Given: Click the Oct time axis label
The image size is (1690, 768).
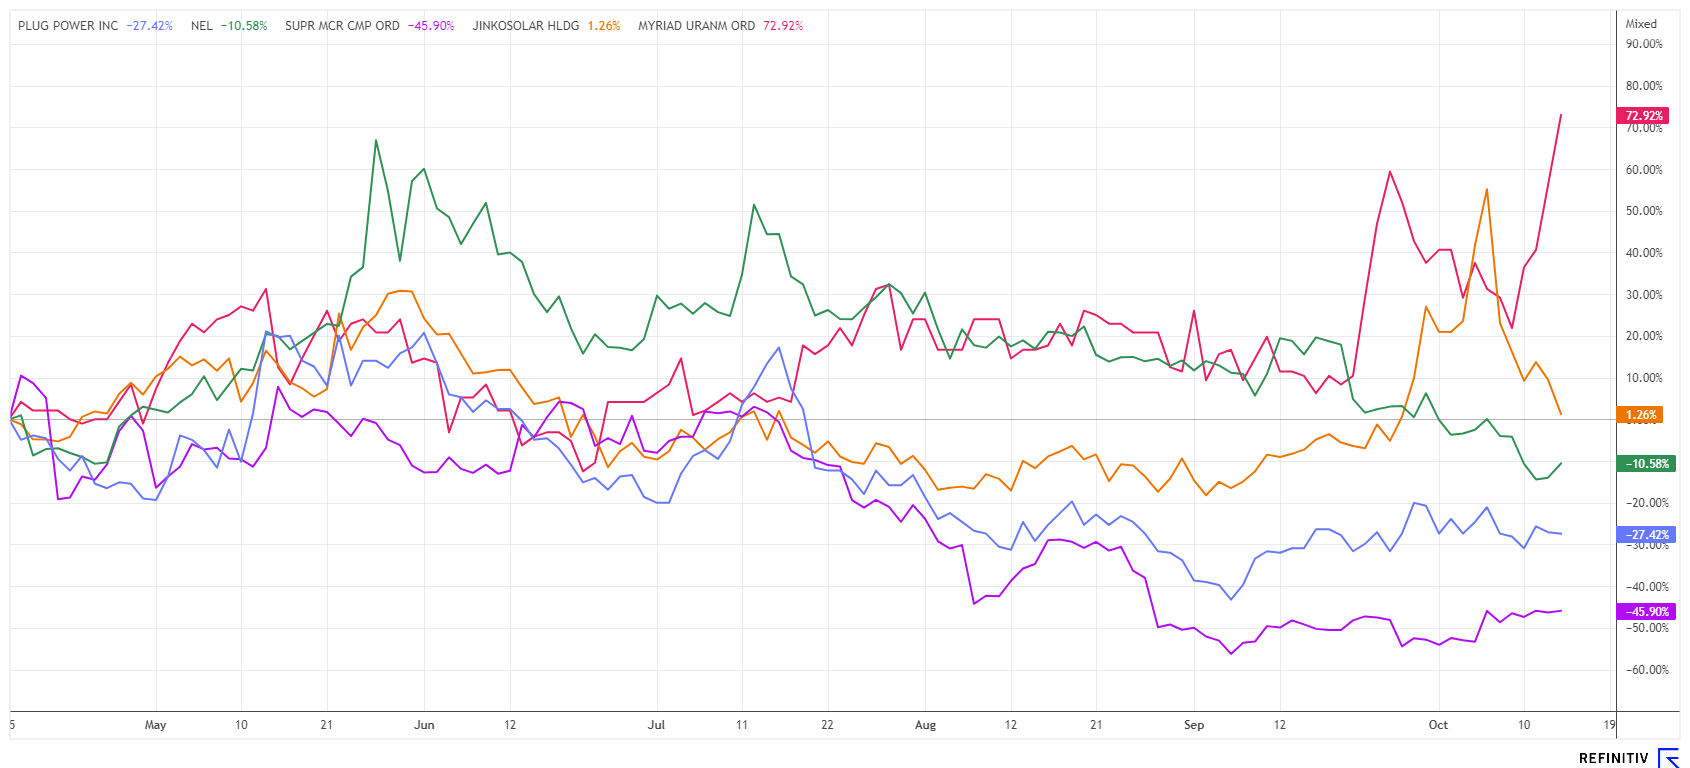Looking at the screenshot, I should point(1438,725).
